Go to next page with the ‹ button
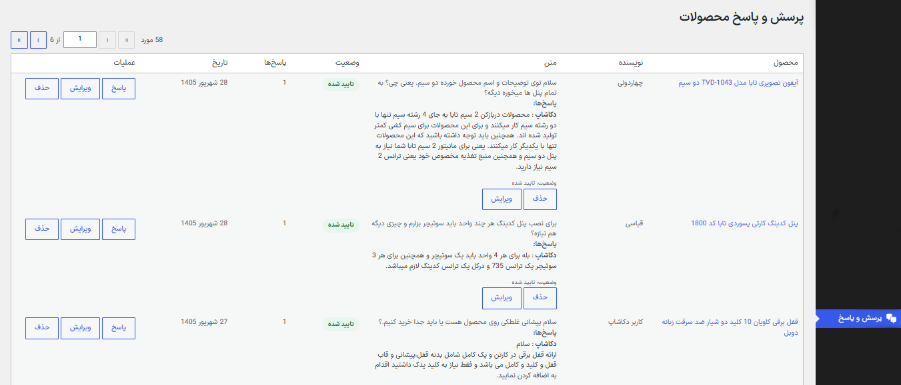 38,40
